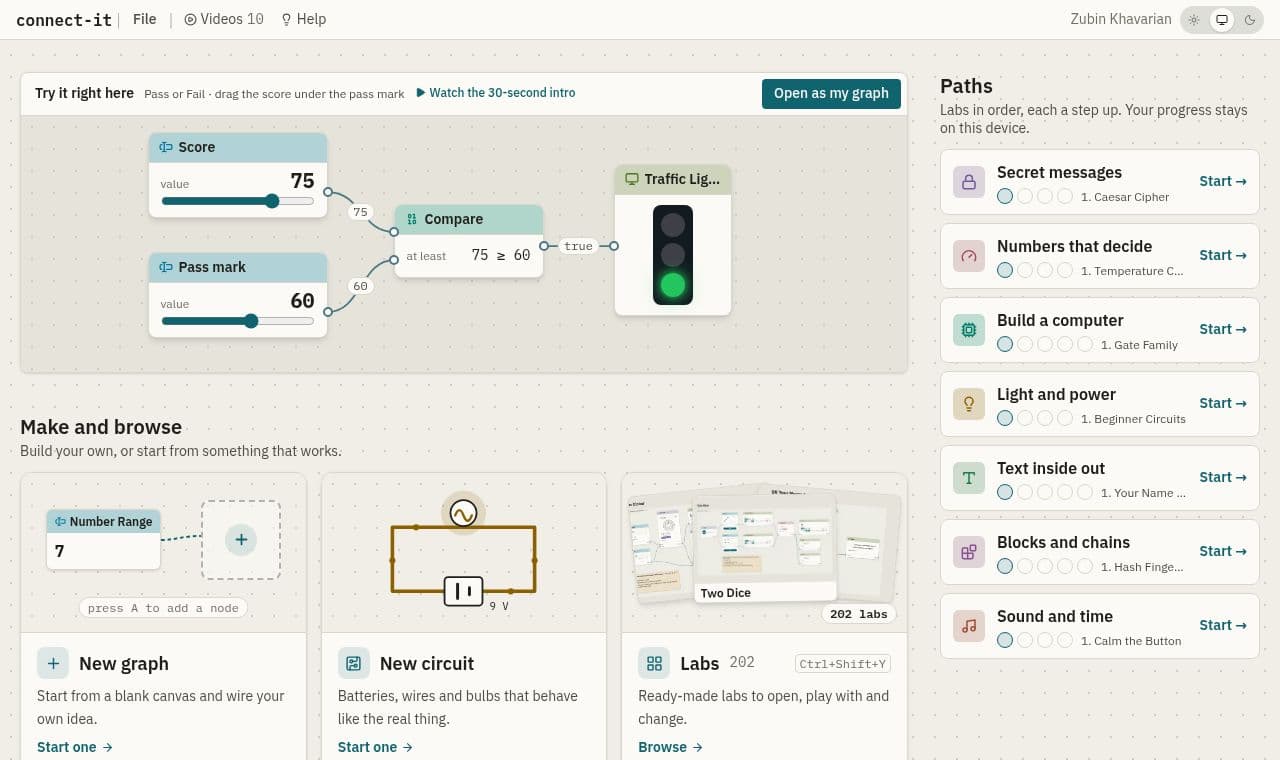Start the Secret messages path
Screen dimensions: 1280x760
click(x=1223, y=181)
